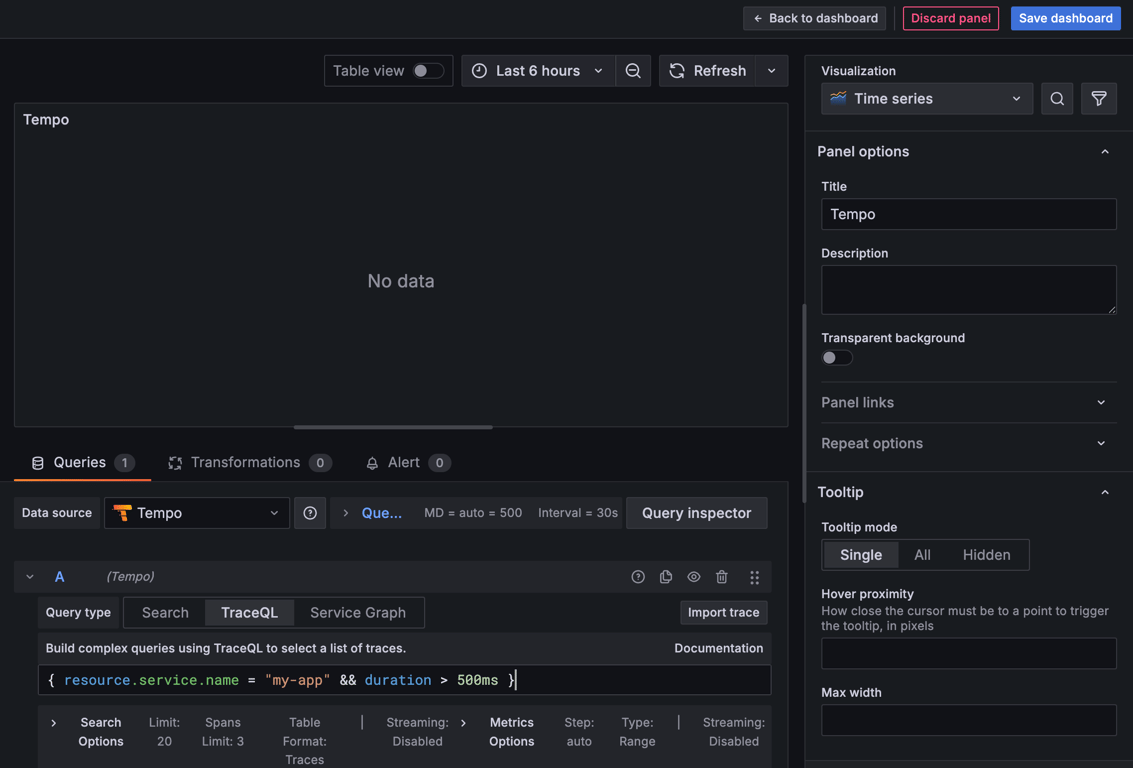Screen dimensions: 1133x768
Task: Click the Max width input field
Action: [x=968, y=720]
